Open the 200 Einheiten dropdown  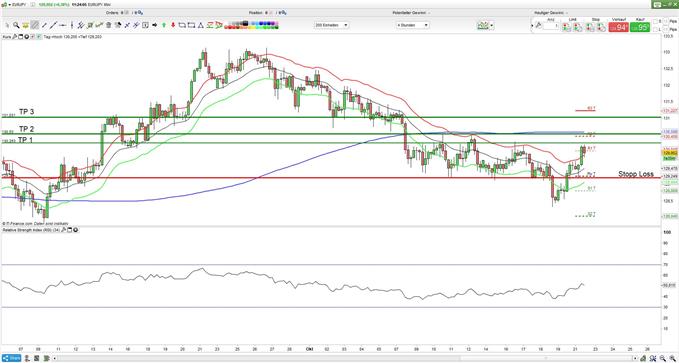(x=332, y=25)
